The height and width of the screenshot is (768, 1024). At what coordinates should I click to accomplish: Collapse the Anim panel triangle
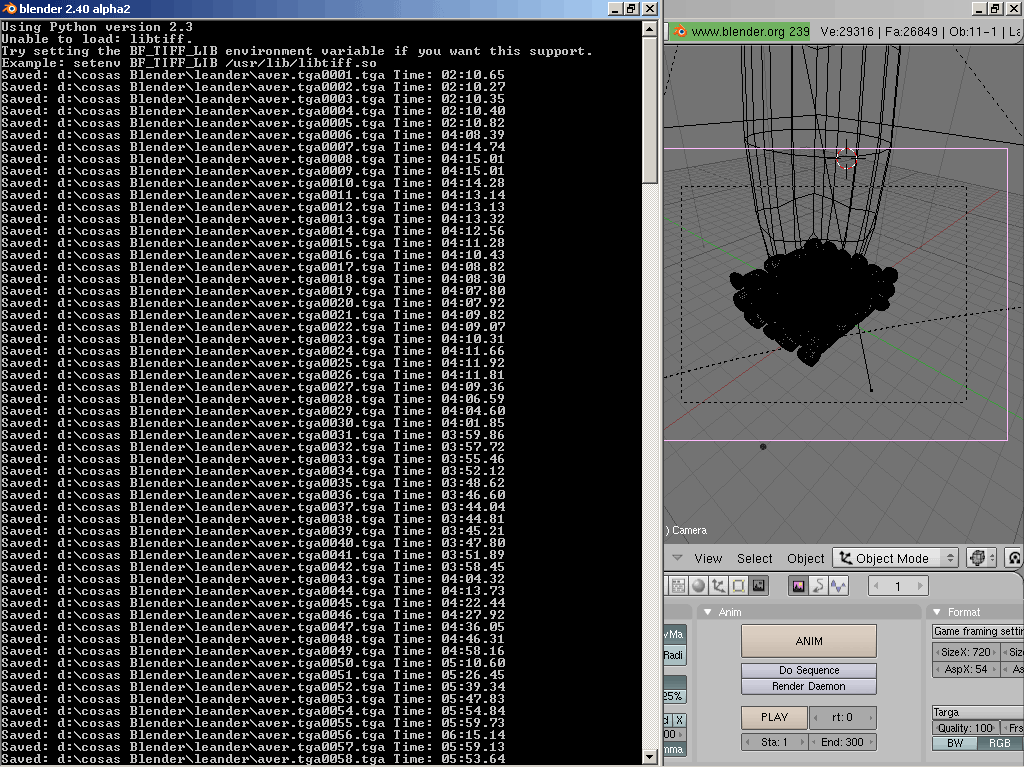pyautogui.click(x=707, y=612)
